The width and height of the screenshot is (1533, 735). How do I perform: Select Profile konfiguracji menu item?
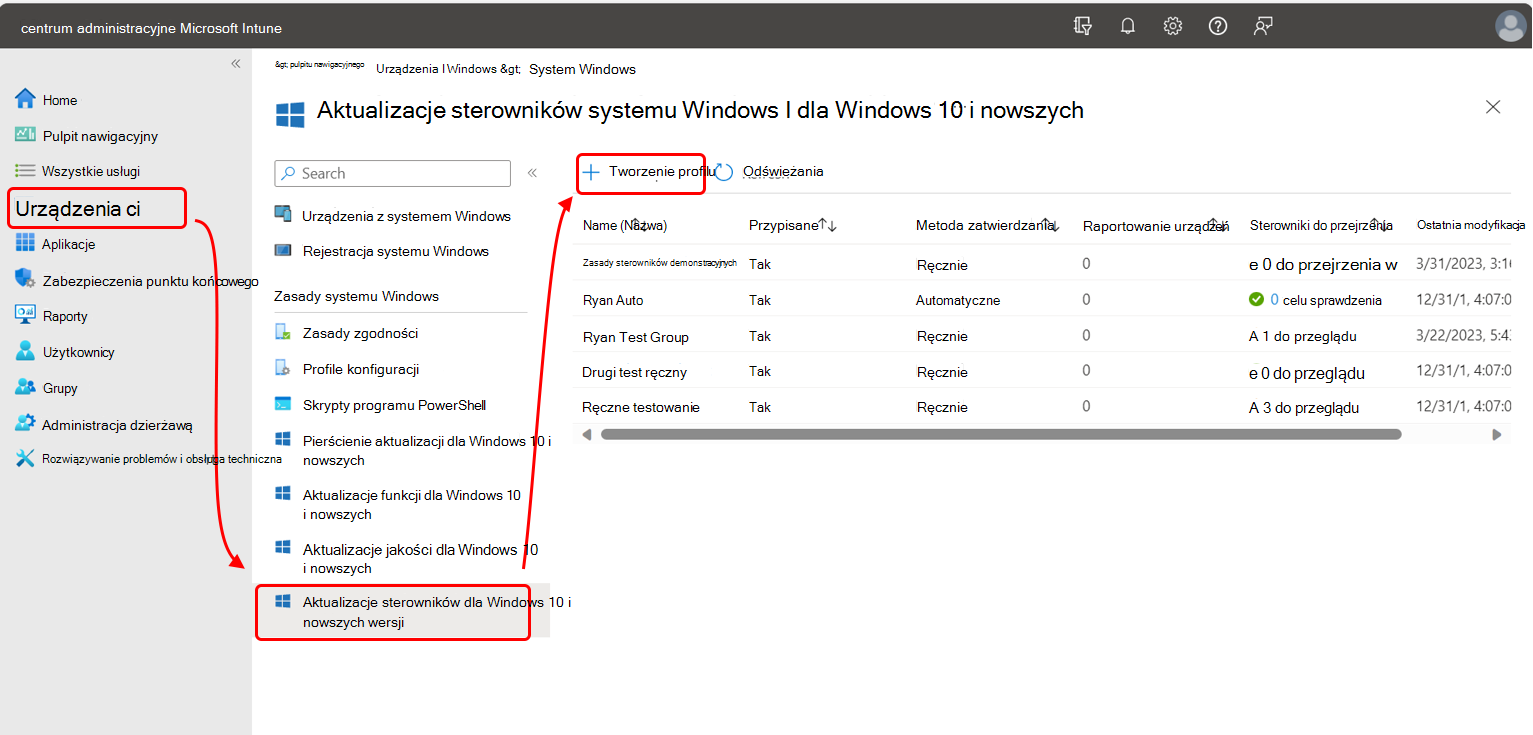pos(361,369)
